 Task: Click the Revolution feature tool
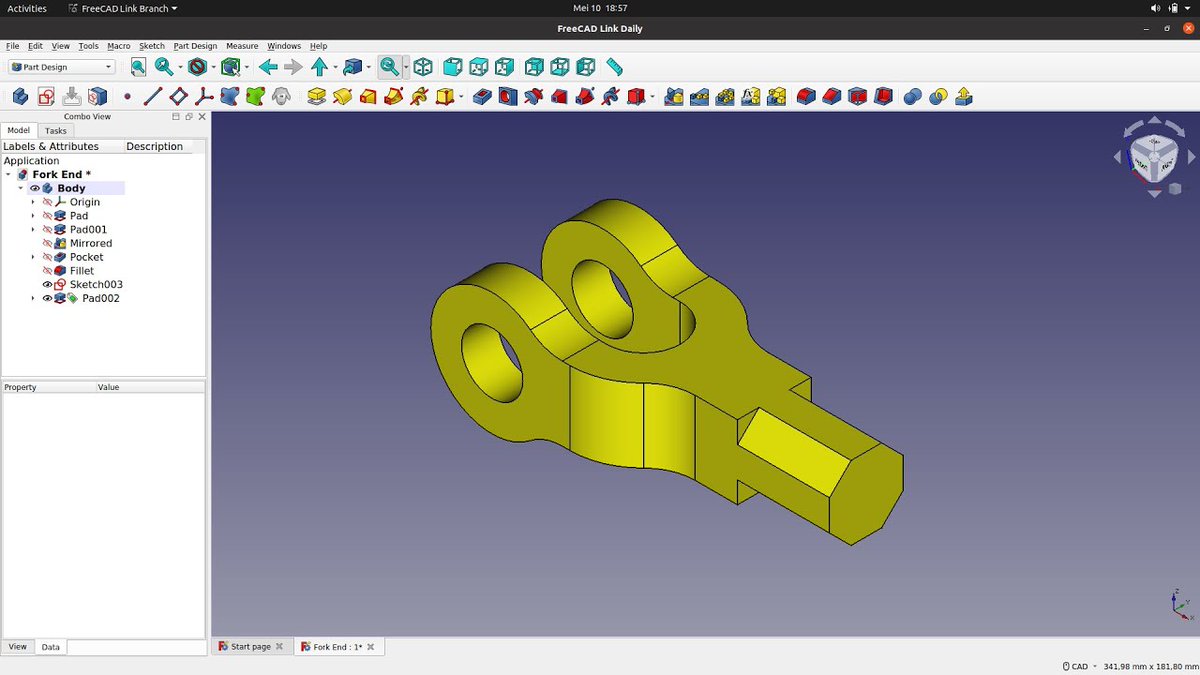click(x=343, y=96)
